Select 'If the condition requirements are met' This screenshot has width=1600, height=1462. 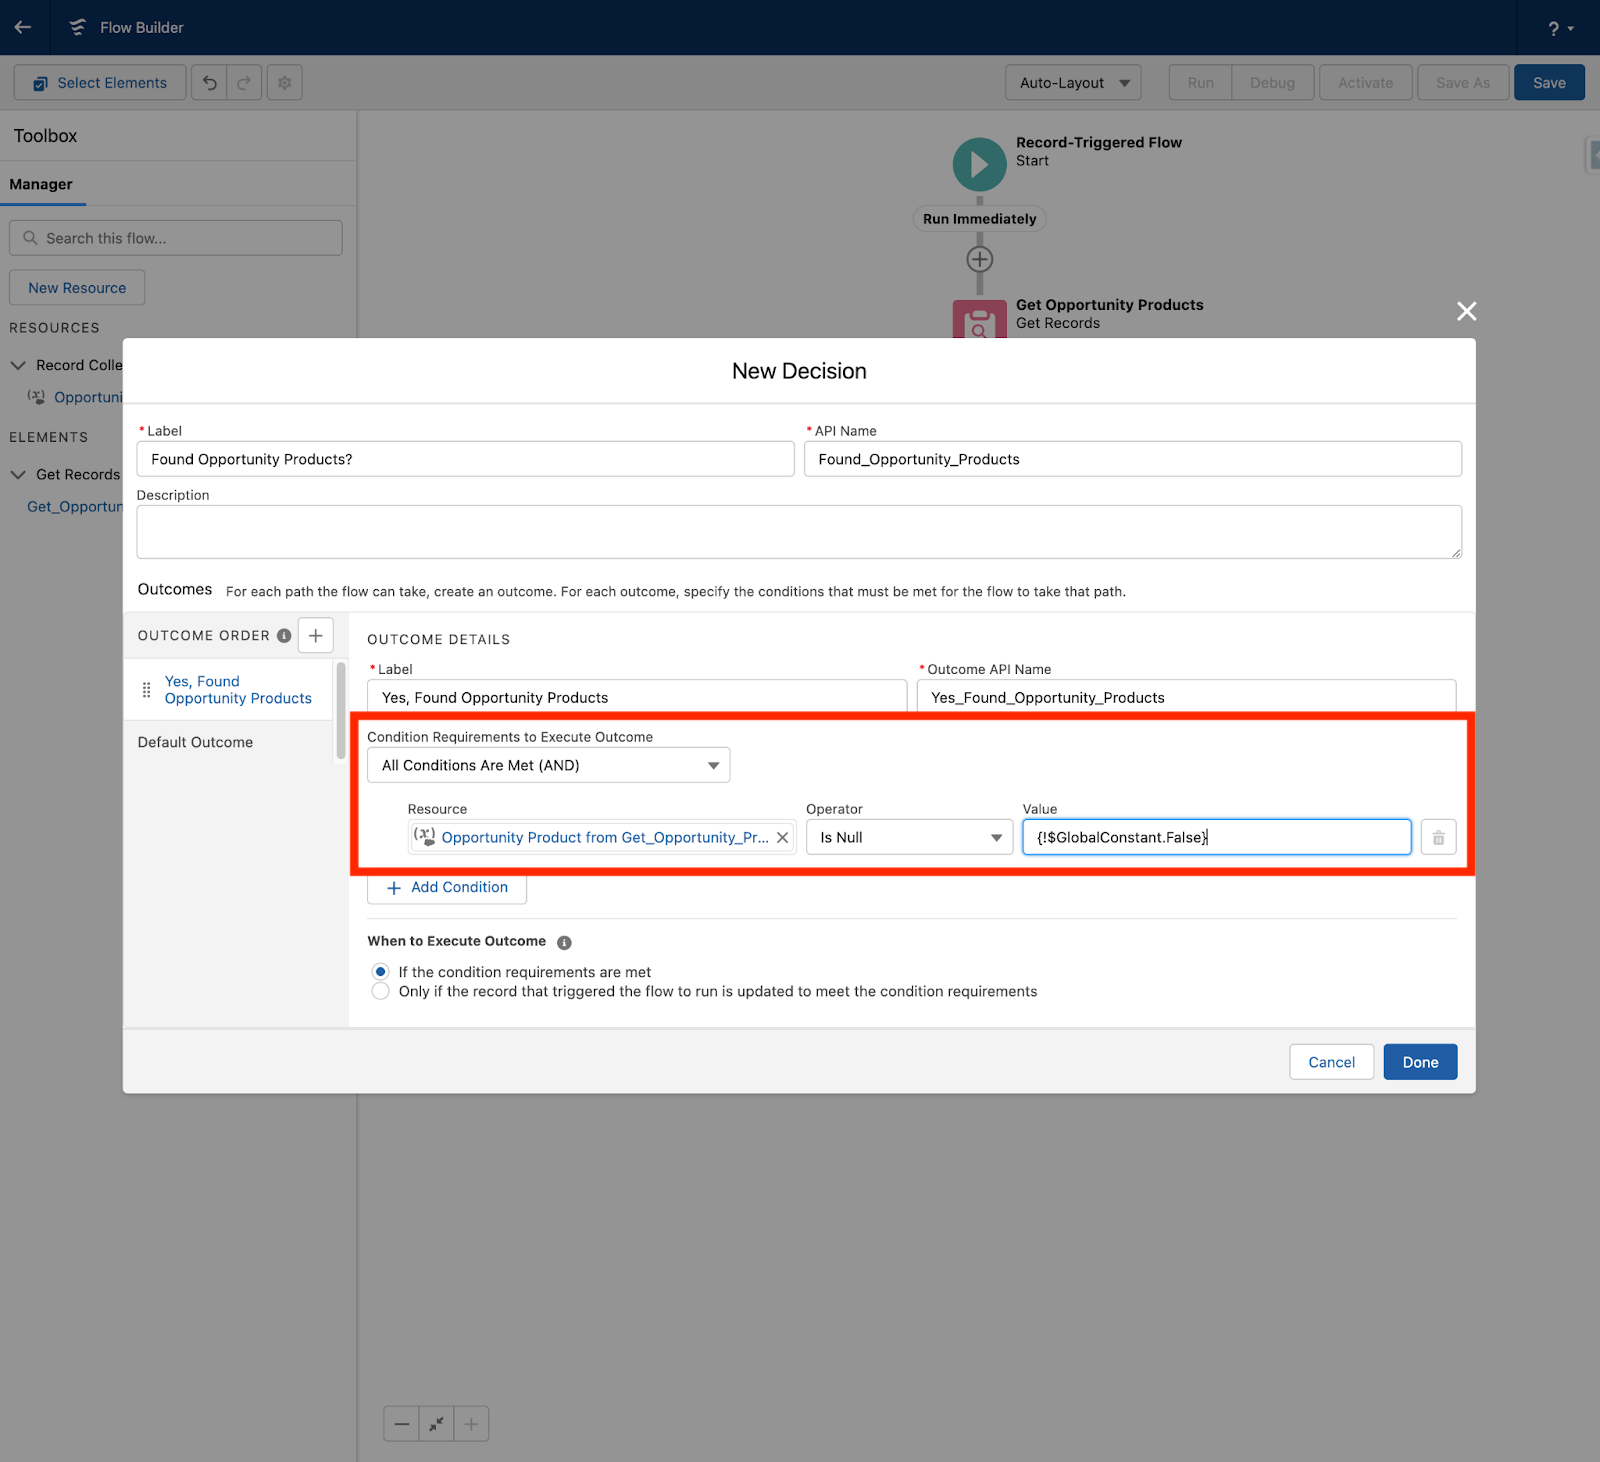[380, 971]
